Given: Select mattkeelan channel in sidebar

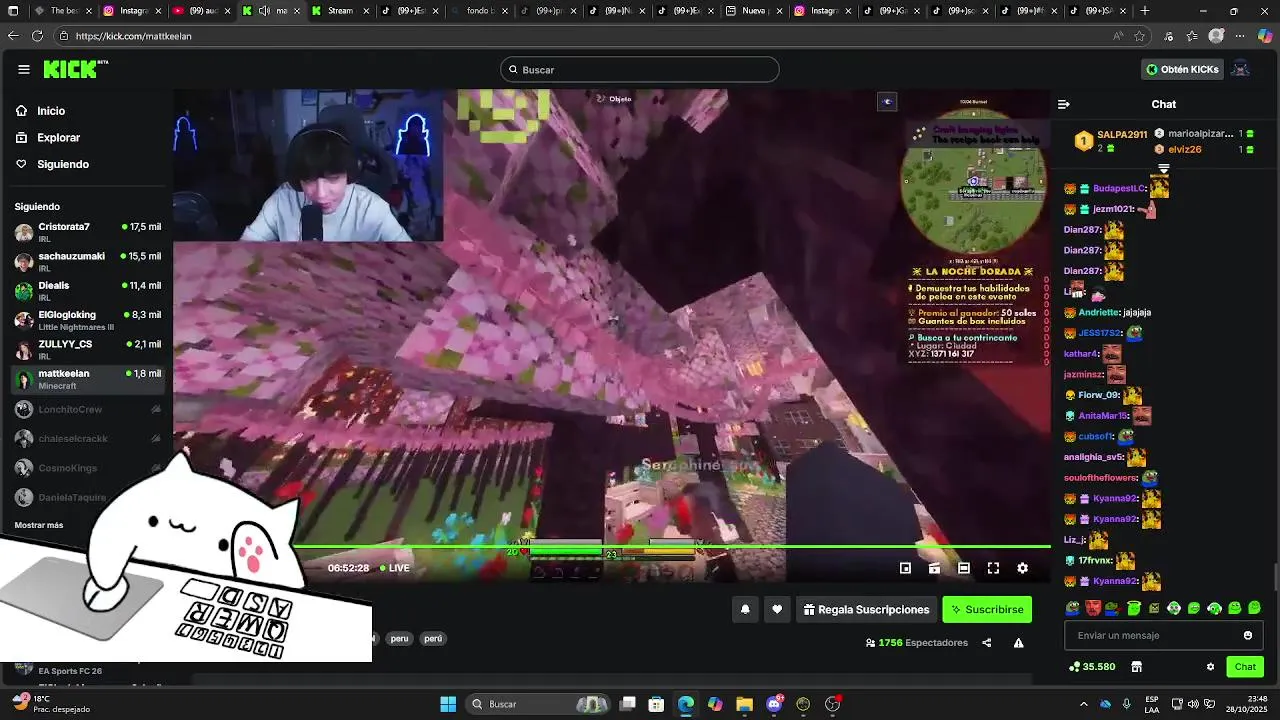Looking at the screenshot, I should click(88, 379).
